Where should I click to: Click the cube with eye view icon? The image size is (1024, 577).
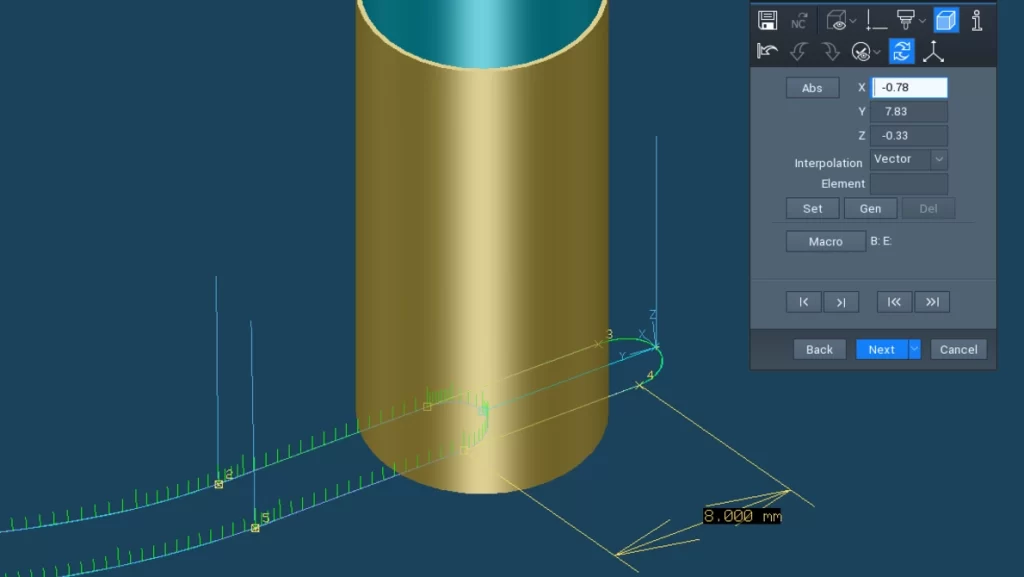(x=836, y=20)
